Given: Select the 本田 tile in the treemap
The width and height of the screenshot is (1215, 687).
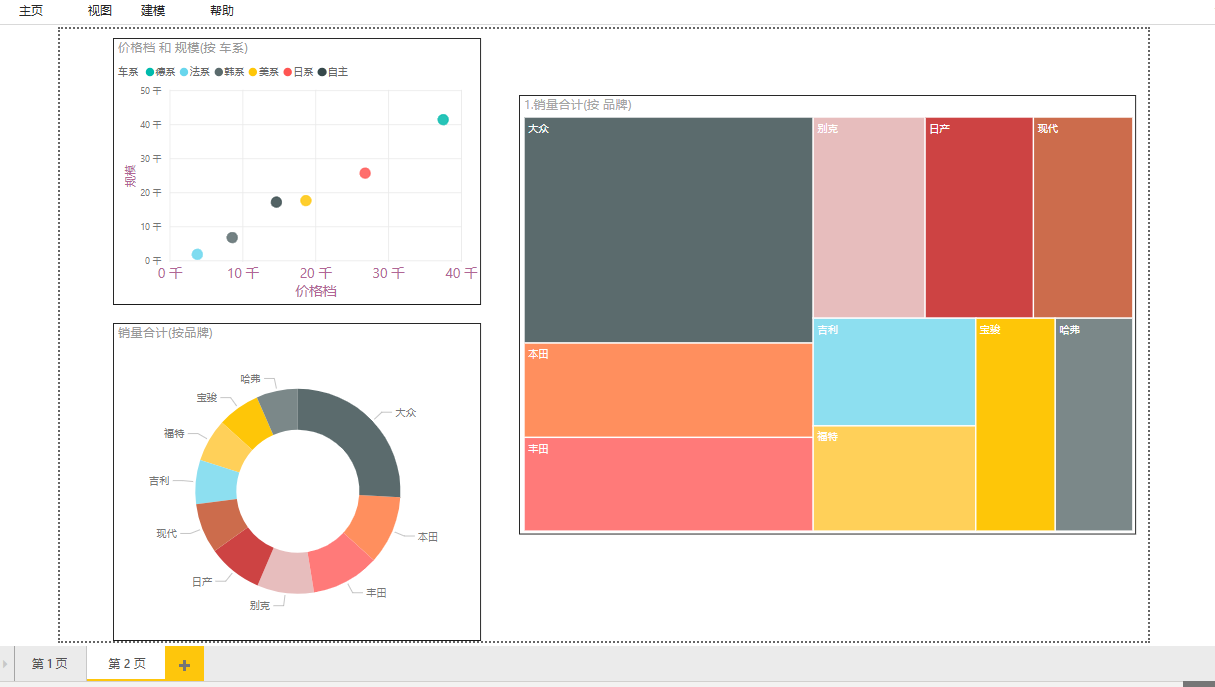Looking at the screenshot, I should (x=668, y=390).
